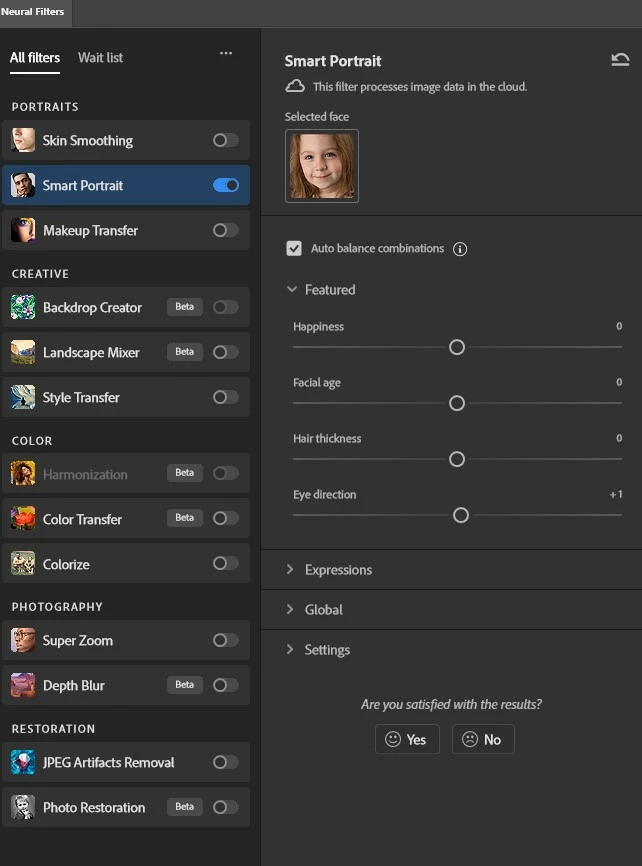
Task: Click the Eye direction slider handle
Action: 461,515
